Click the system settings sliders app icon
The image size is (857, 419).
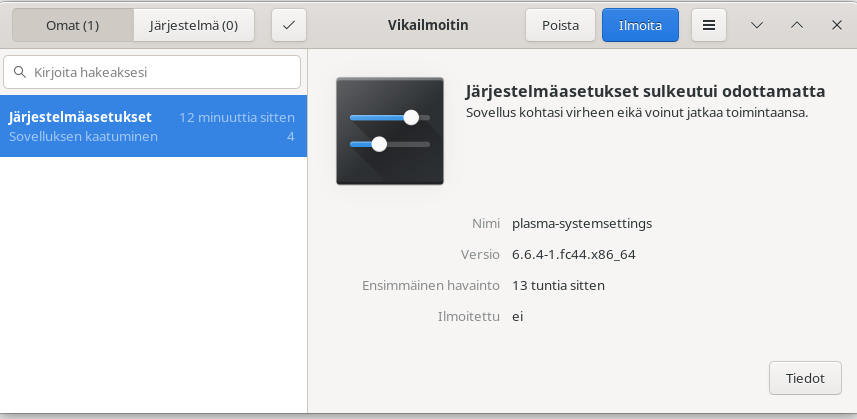click(390, 131)
